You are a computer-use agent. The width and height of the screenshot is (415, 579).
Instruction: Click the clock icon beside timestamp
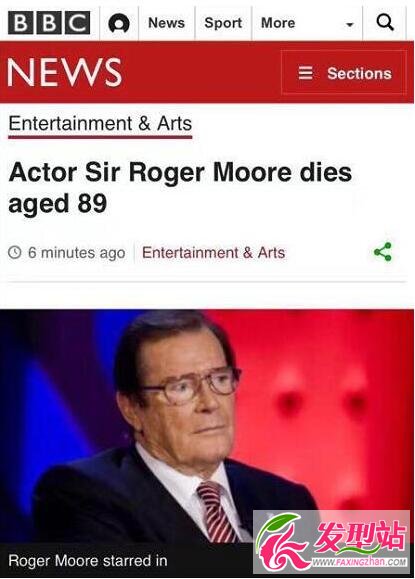tap(15, 253)
